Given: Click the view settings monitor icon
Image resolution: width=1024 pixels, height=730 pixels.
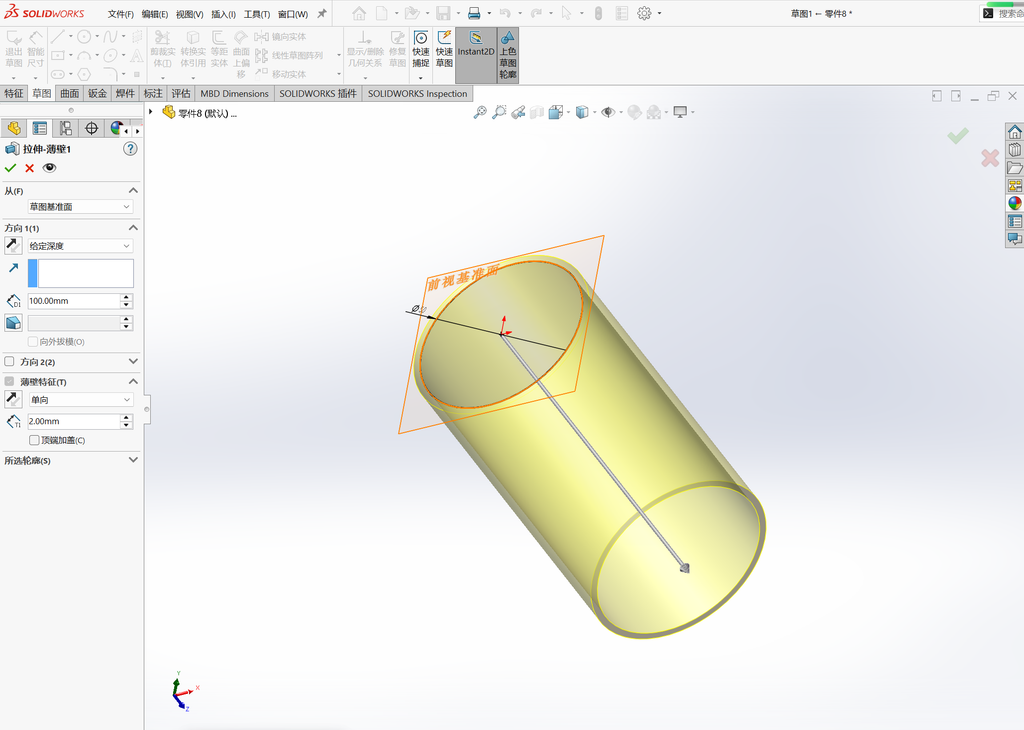Looking at the screenshot, I should pos(680,112).
